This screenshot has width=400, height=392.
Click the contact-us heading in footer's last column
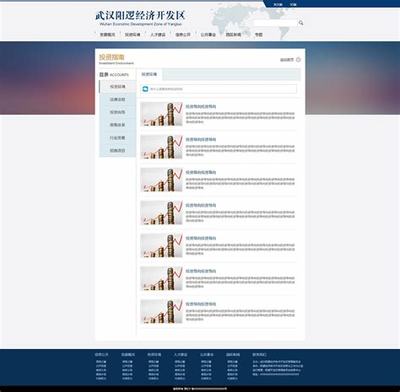pyautogui.click(x=259, y=354)
